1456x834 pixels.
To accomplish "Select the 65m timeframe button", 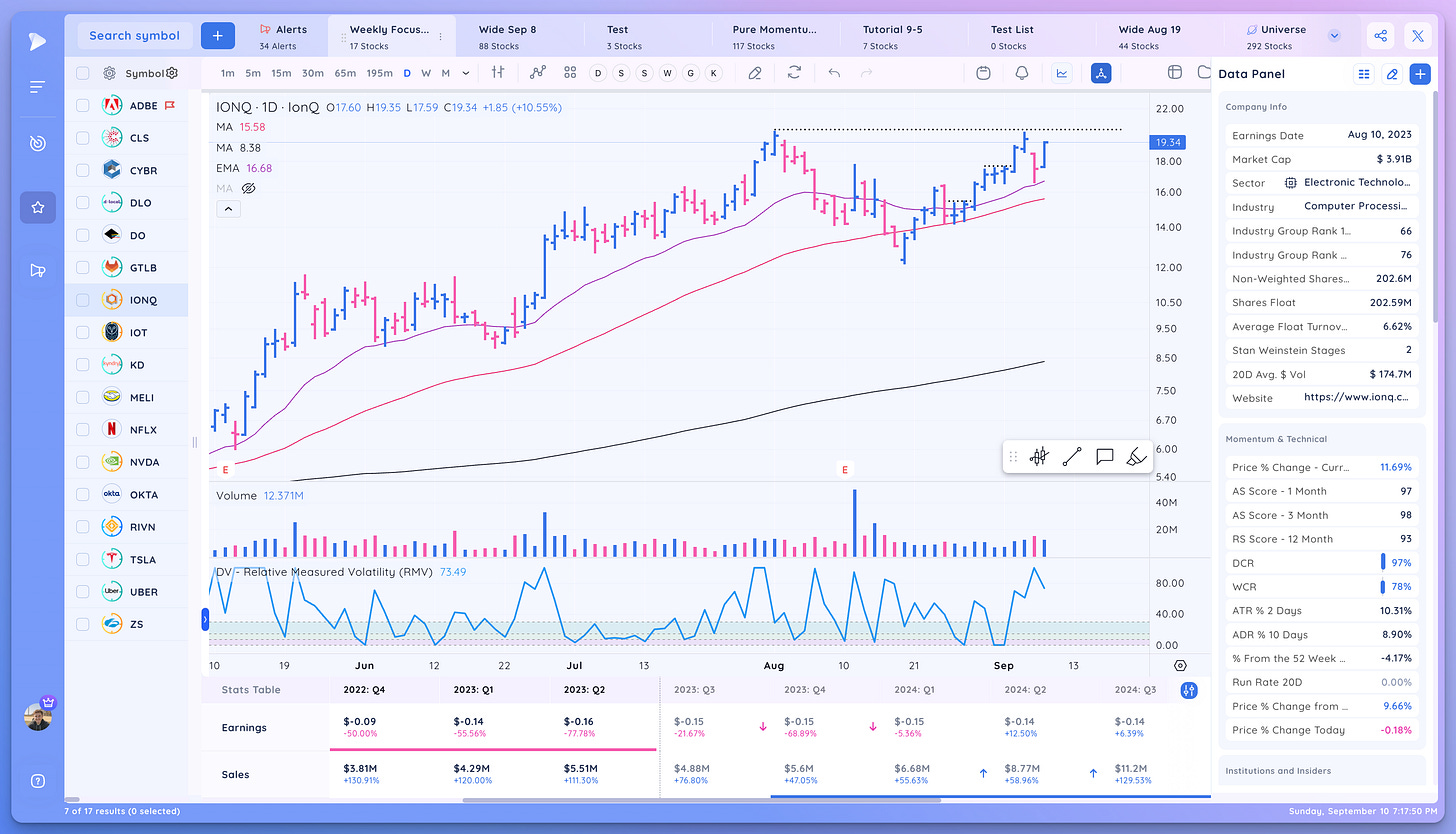I will click(x=345, y=73).
